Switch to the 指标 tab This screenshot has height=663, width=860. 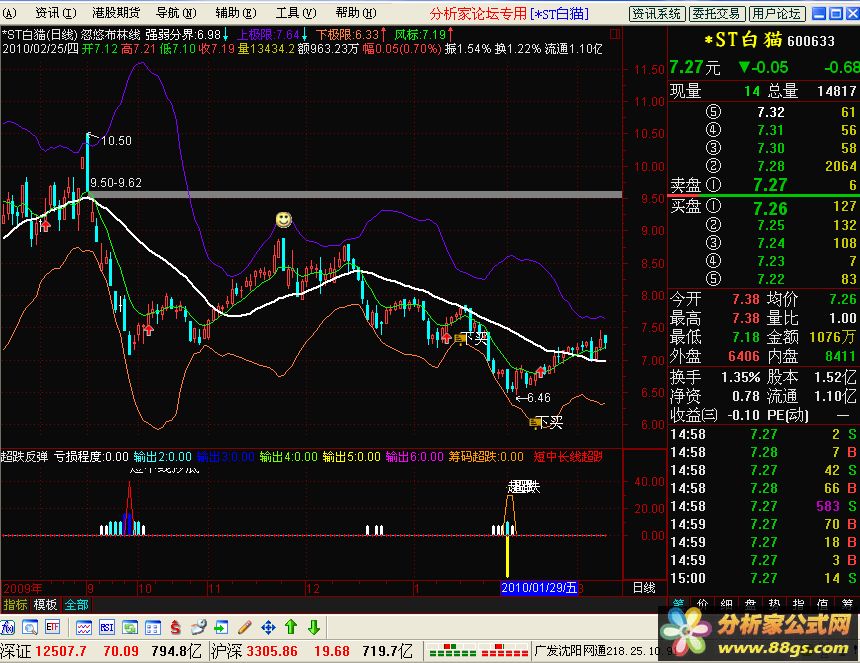click(15, 605)
